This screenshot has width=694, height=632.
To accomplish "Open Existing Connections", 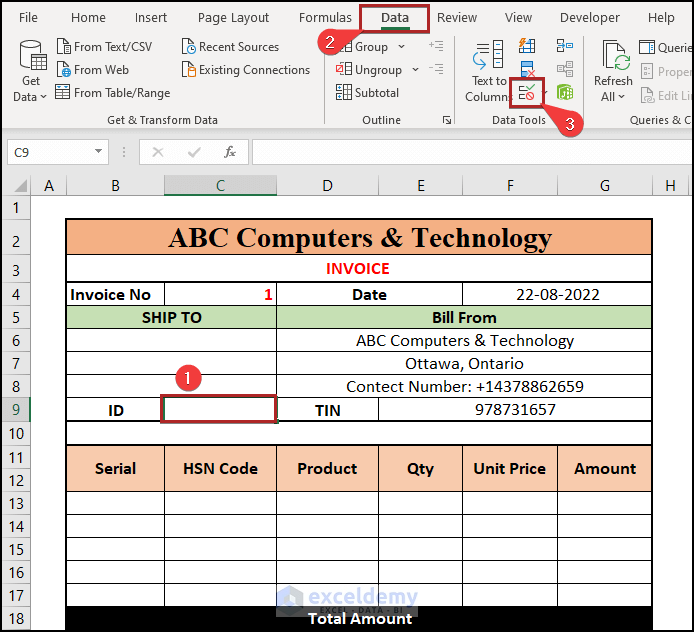I will (246, 69).
